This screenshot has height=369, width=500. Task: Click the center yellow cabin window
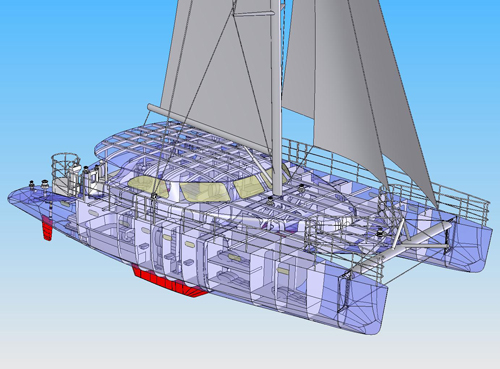pos(206,192)
